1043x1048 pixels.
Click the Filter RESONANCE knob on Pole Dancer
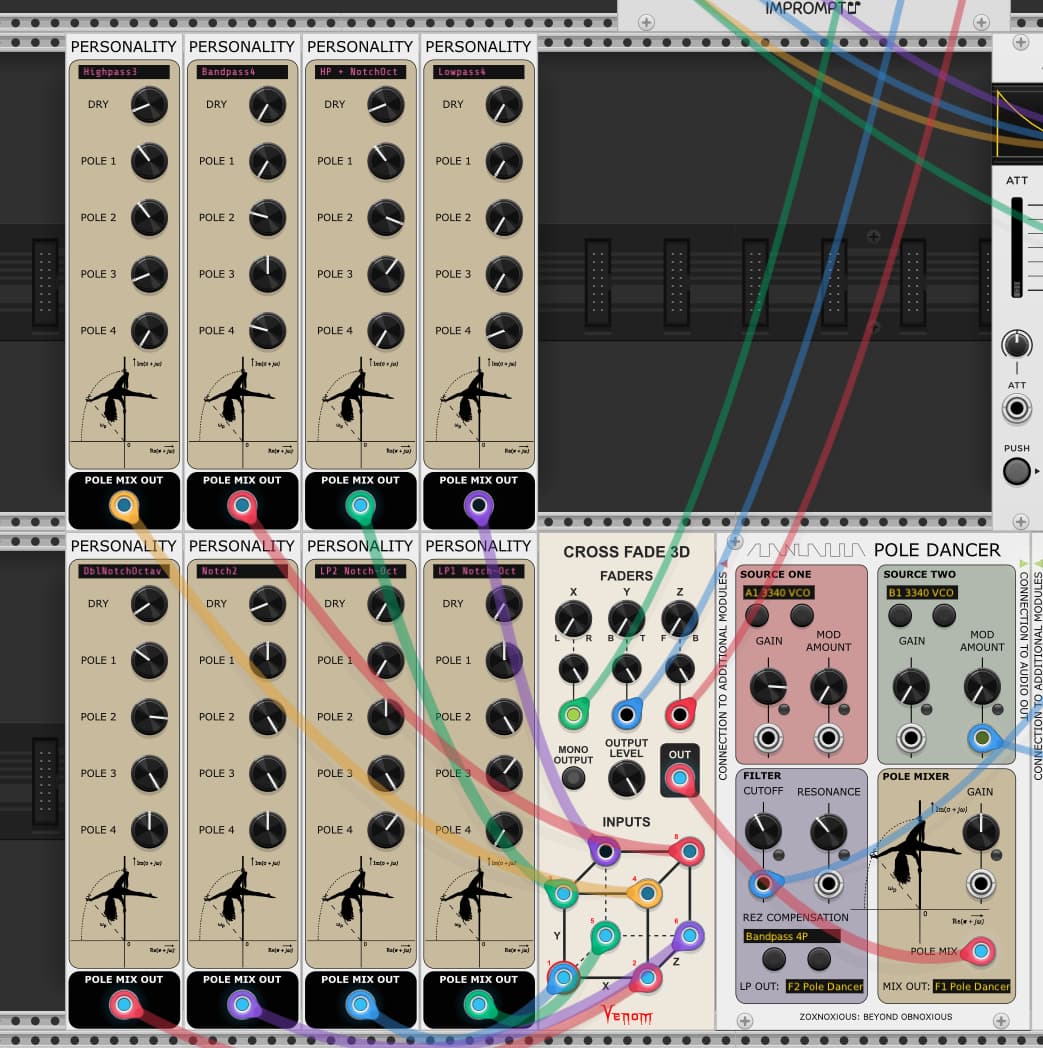pos(828,830)
